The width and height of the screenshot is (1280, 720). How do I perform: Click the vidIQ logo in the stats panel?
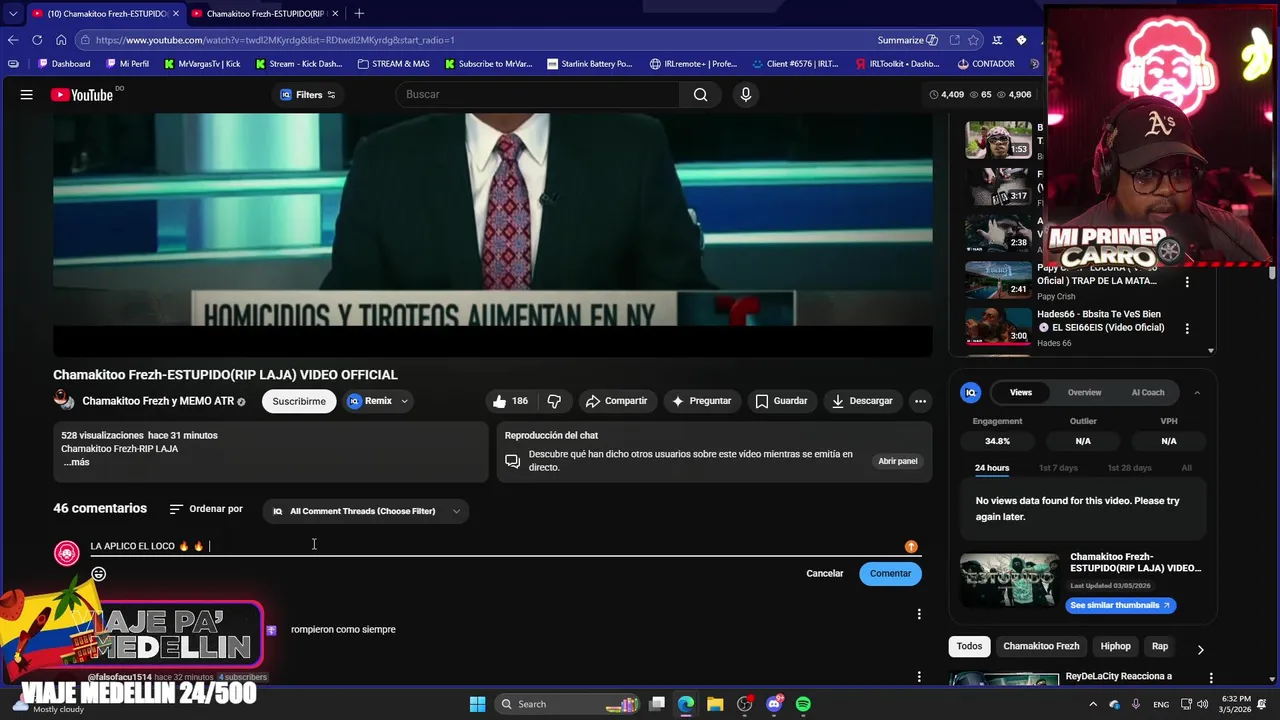pos(970,393)
